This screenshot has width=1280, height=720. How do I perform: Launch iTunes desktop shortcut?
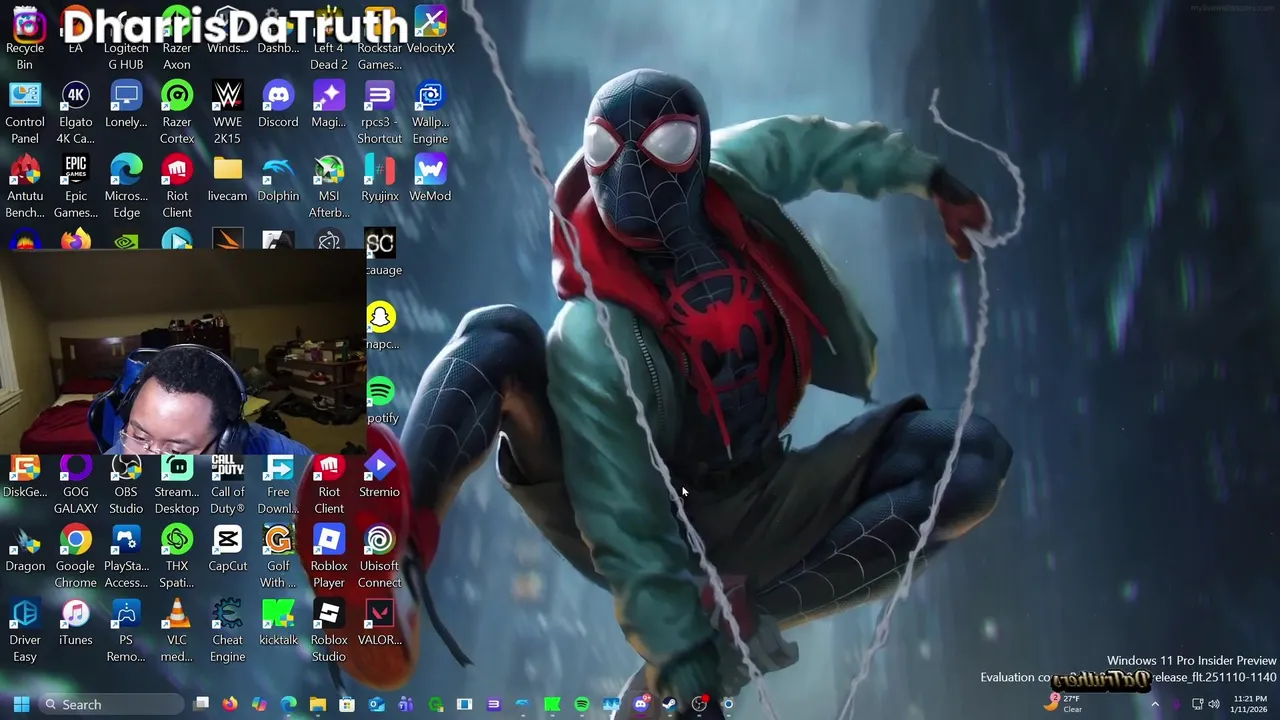coord(76,623)
